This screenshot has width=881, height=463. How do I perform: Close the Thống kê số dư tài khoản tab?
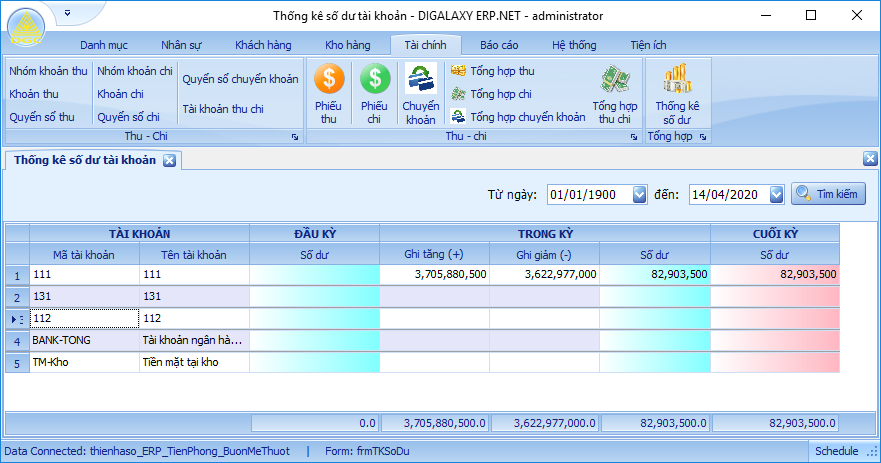[x=169, y=160]
